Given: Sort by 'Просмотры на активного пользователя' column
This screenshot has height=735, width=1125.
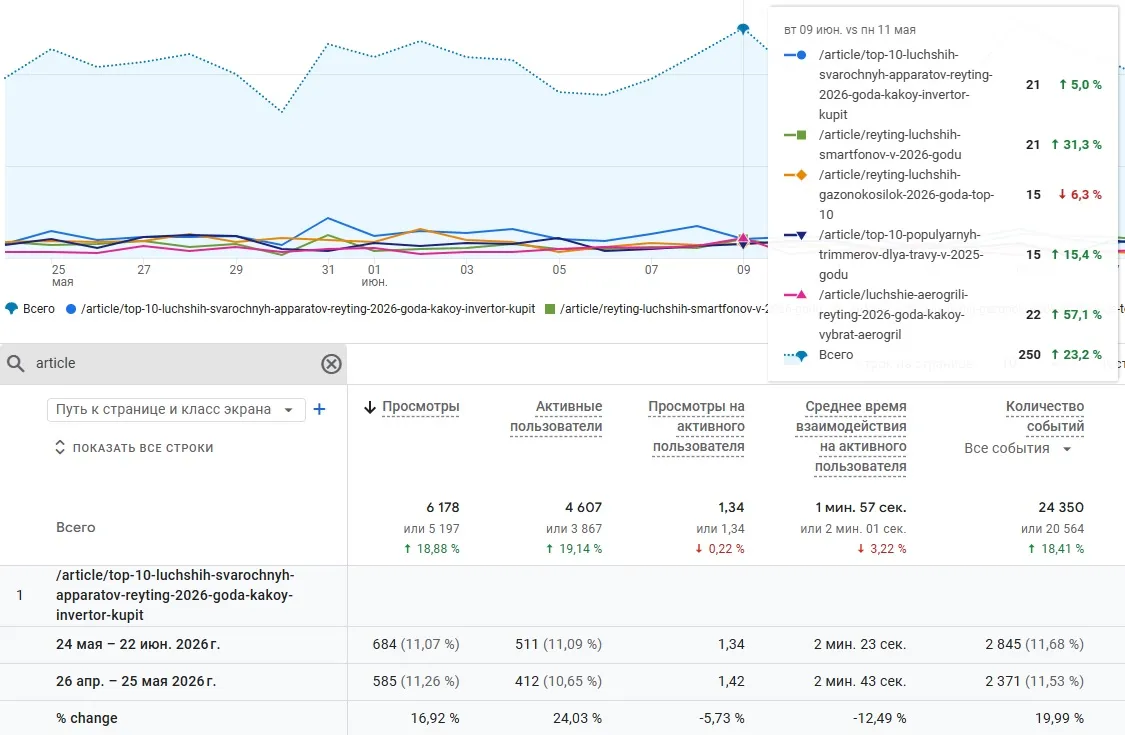Looking at the screenshot, I should (698, 426).
